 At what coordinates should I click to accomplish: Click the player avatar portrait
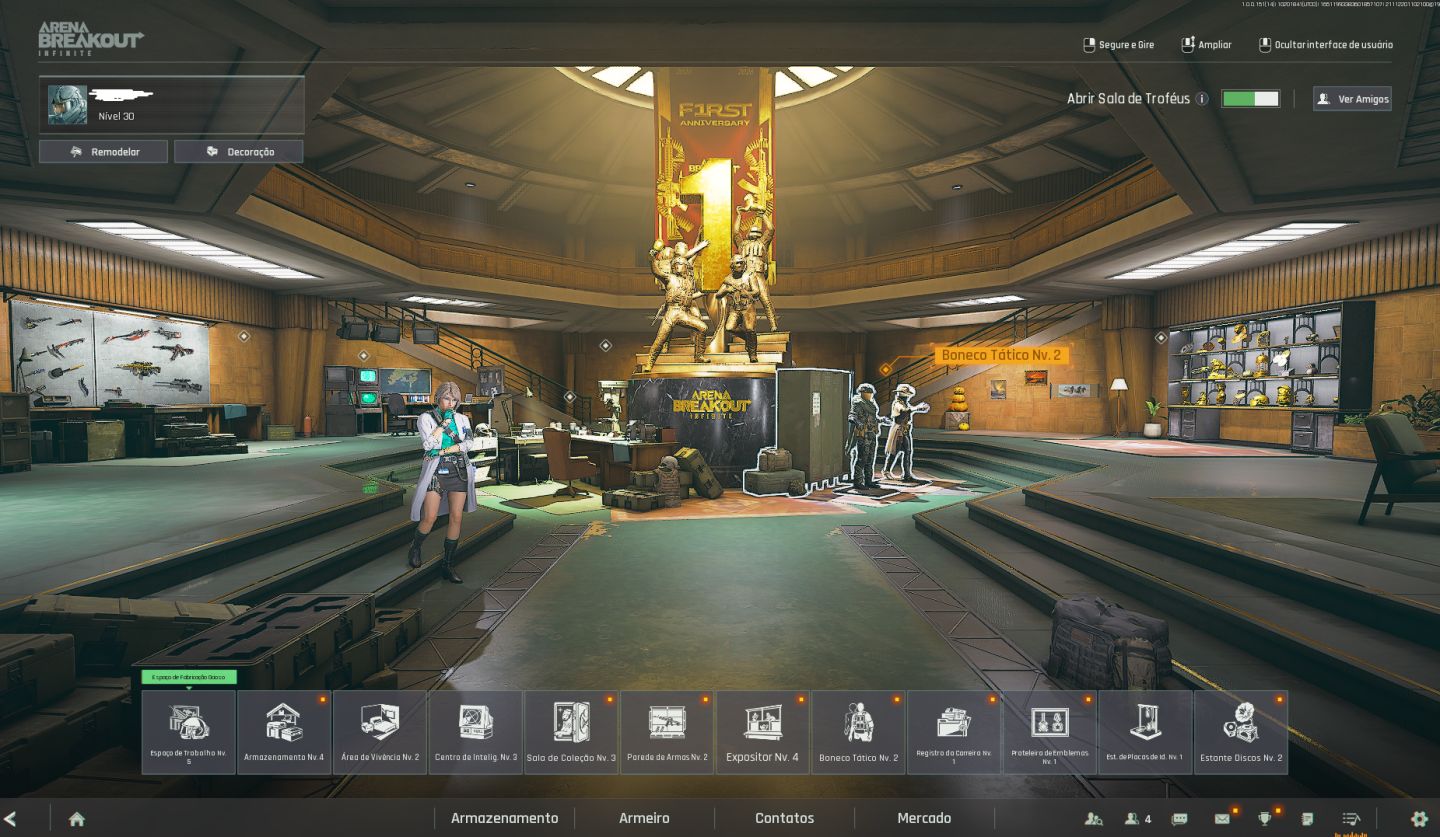pyautogui.click(x=67, y=104)
